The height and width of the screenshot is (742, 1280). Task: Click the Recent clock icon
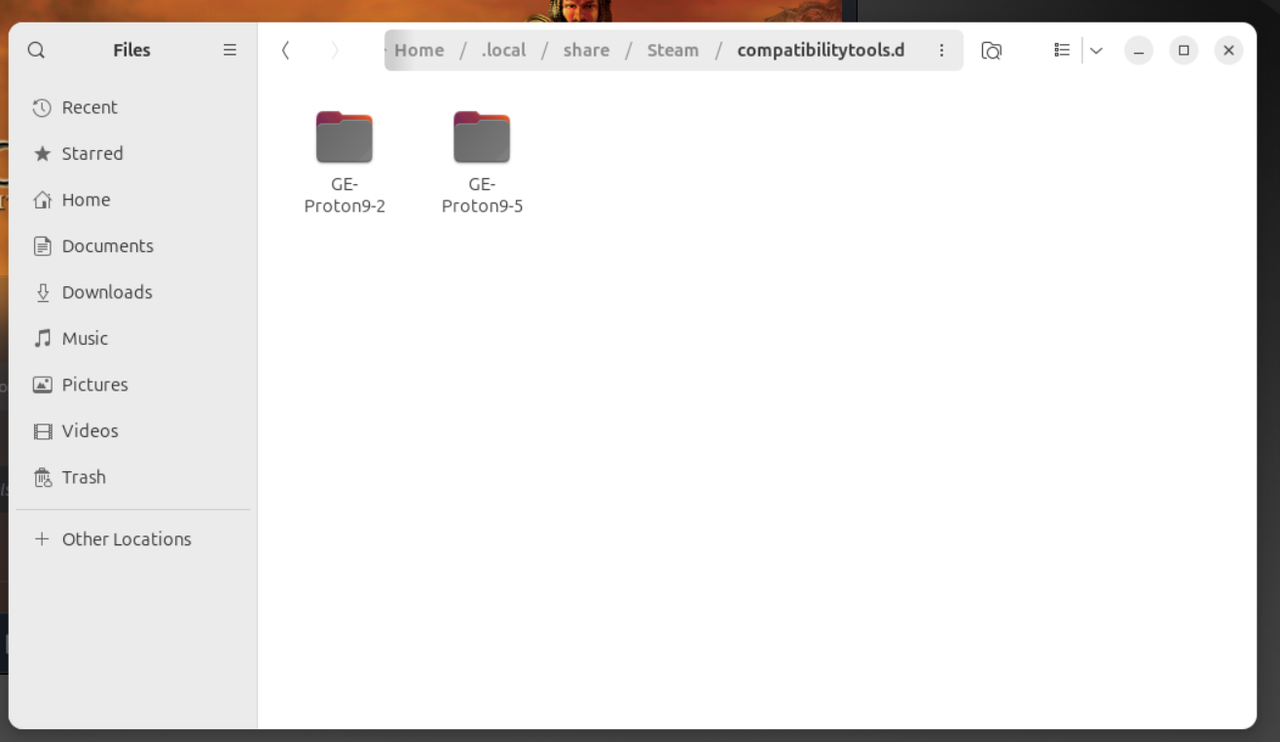pos(42,107)
